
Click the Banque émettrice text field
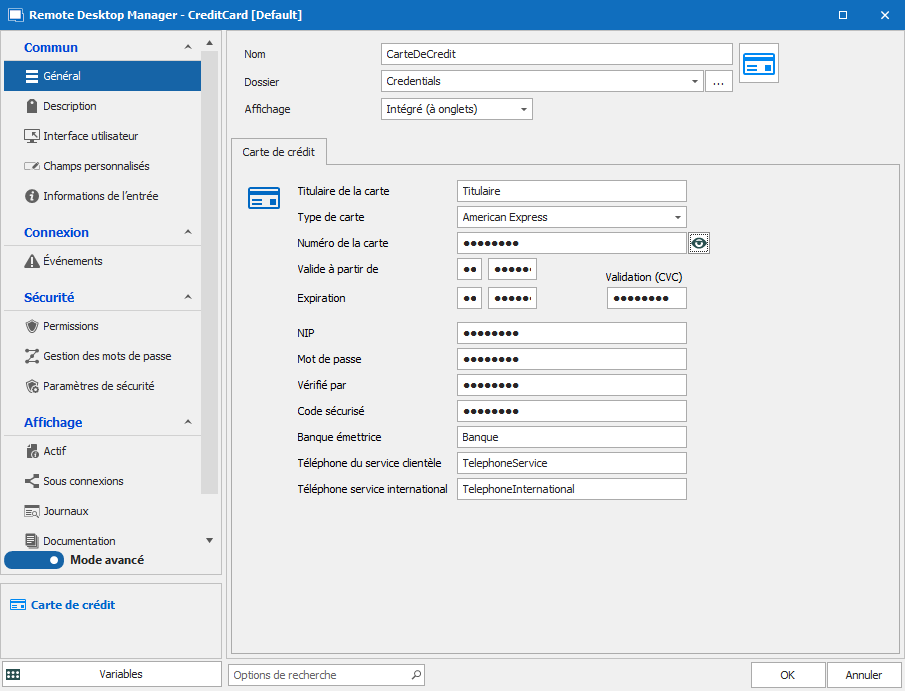pyautogui.click(x=571, y=437)
